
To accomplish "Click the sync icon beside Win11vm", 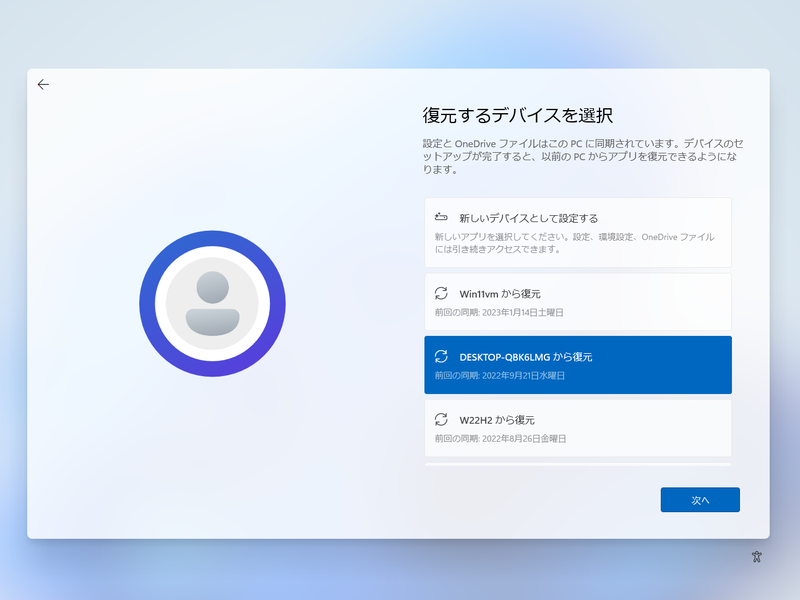I will click(440, 294).
